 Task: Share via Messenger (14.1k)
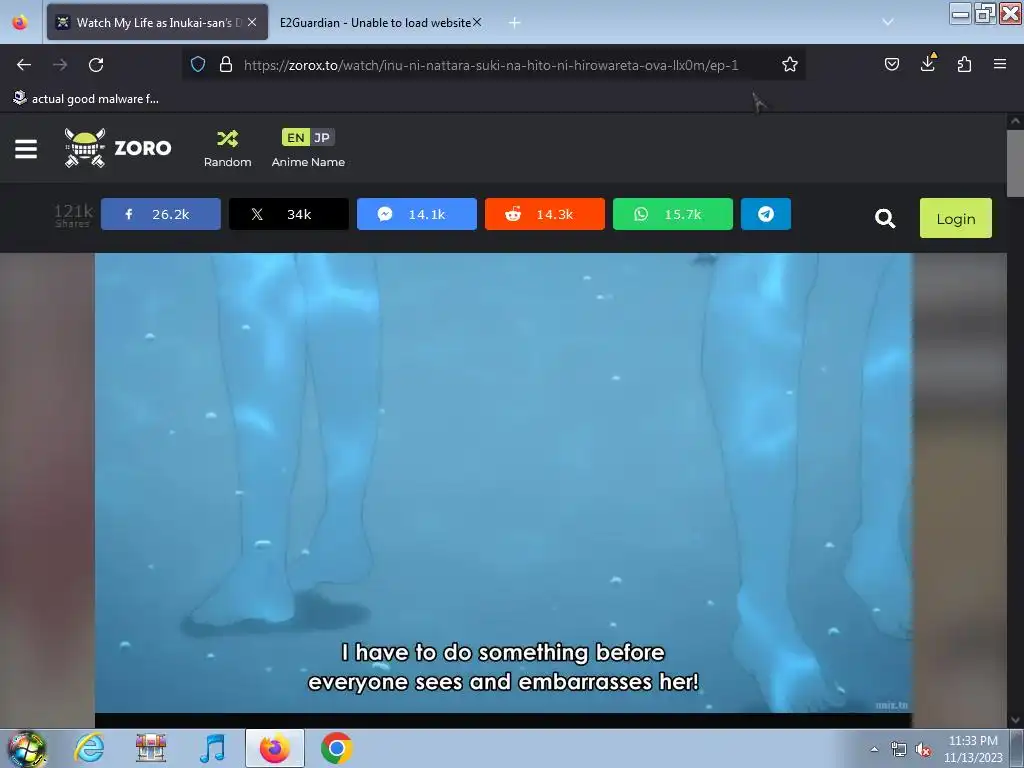(417, 214)
